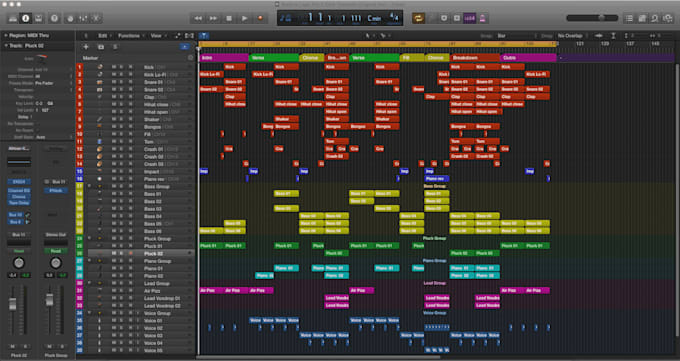This screenshot has height=361, width=680.
Task: Add a new track with plus button
Action: point(86,47)
